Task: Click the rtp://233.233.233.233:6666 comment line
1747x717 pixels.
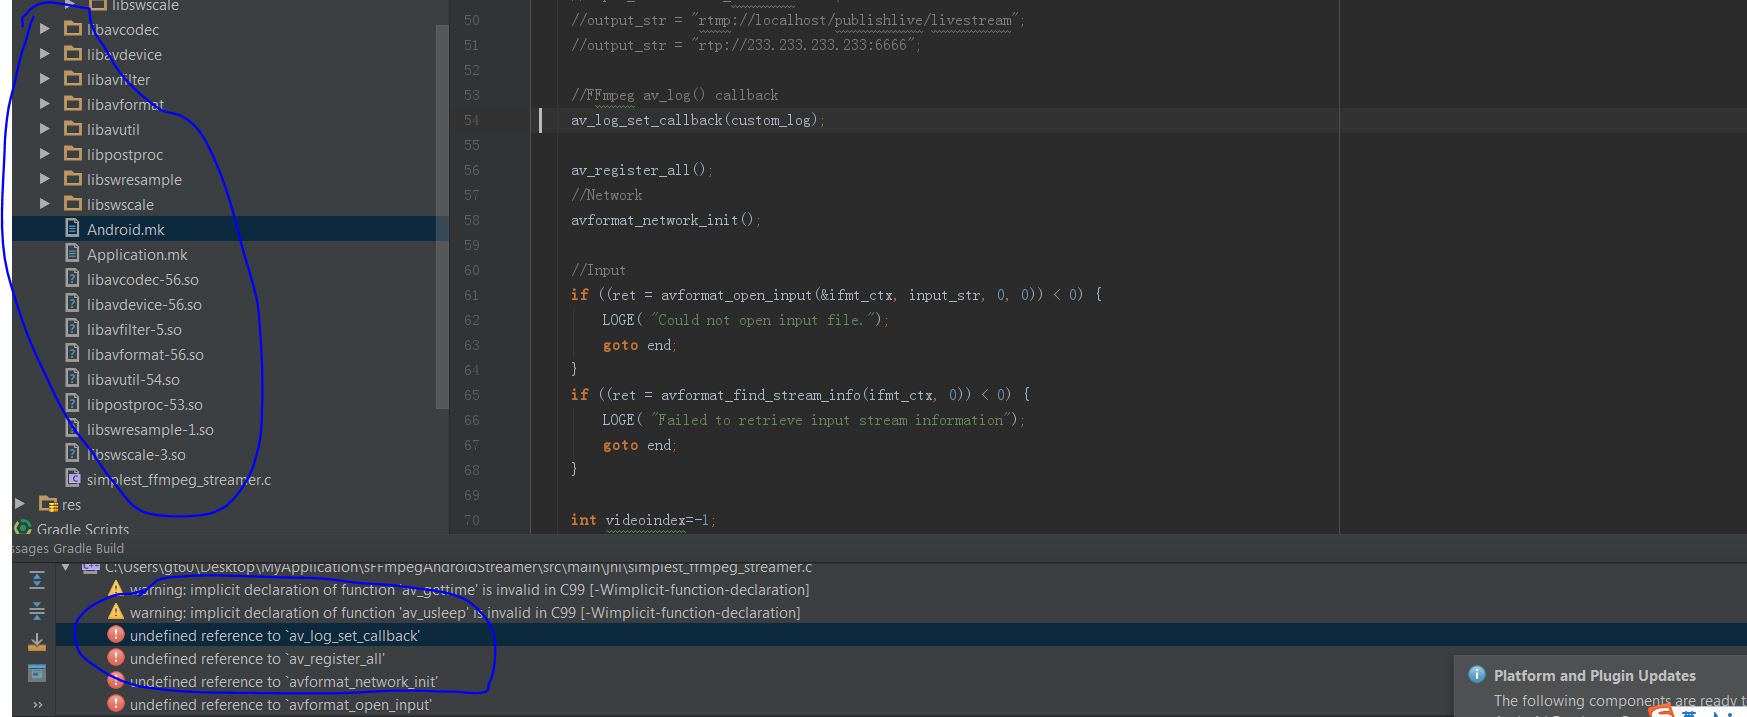Action: [746, 45]
